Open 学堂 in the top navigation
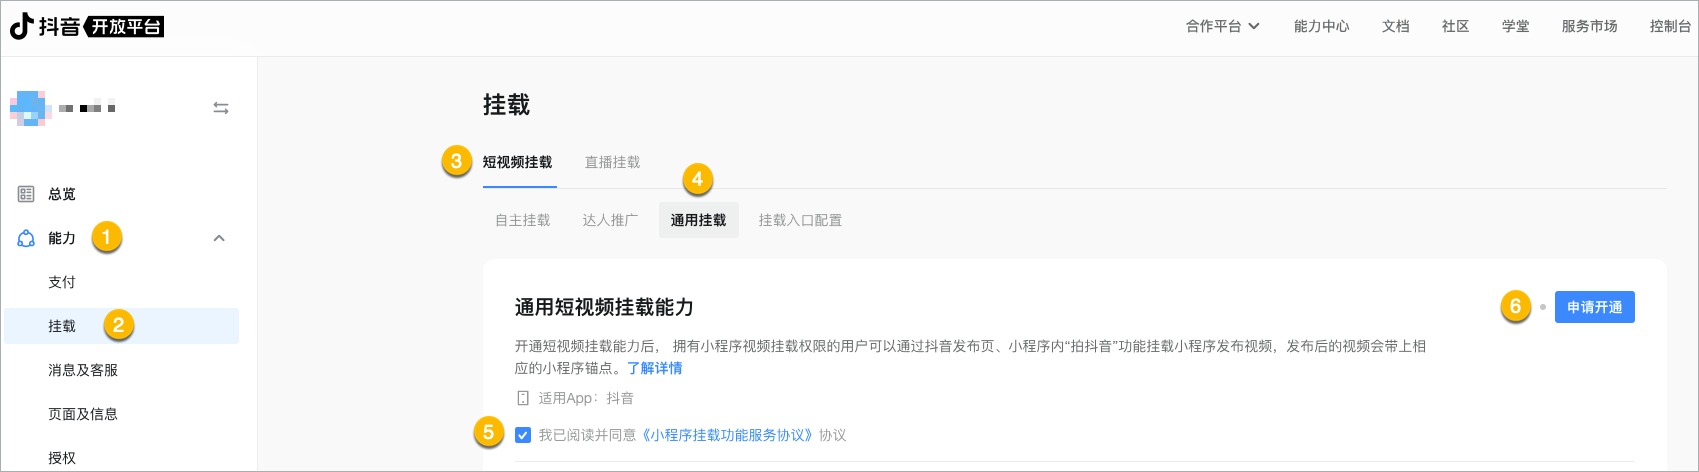Image resolution: width=1699 pixels, height=472 pixels. (x=1515, y=26)
